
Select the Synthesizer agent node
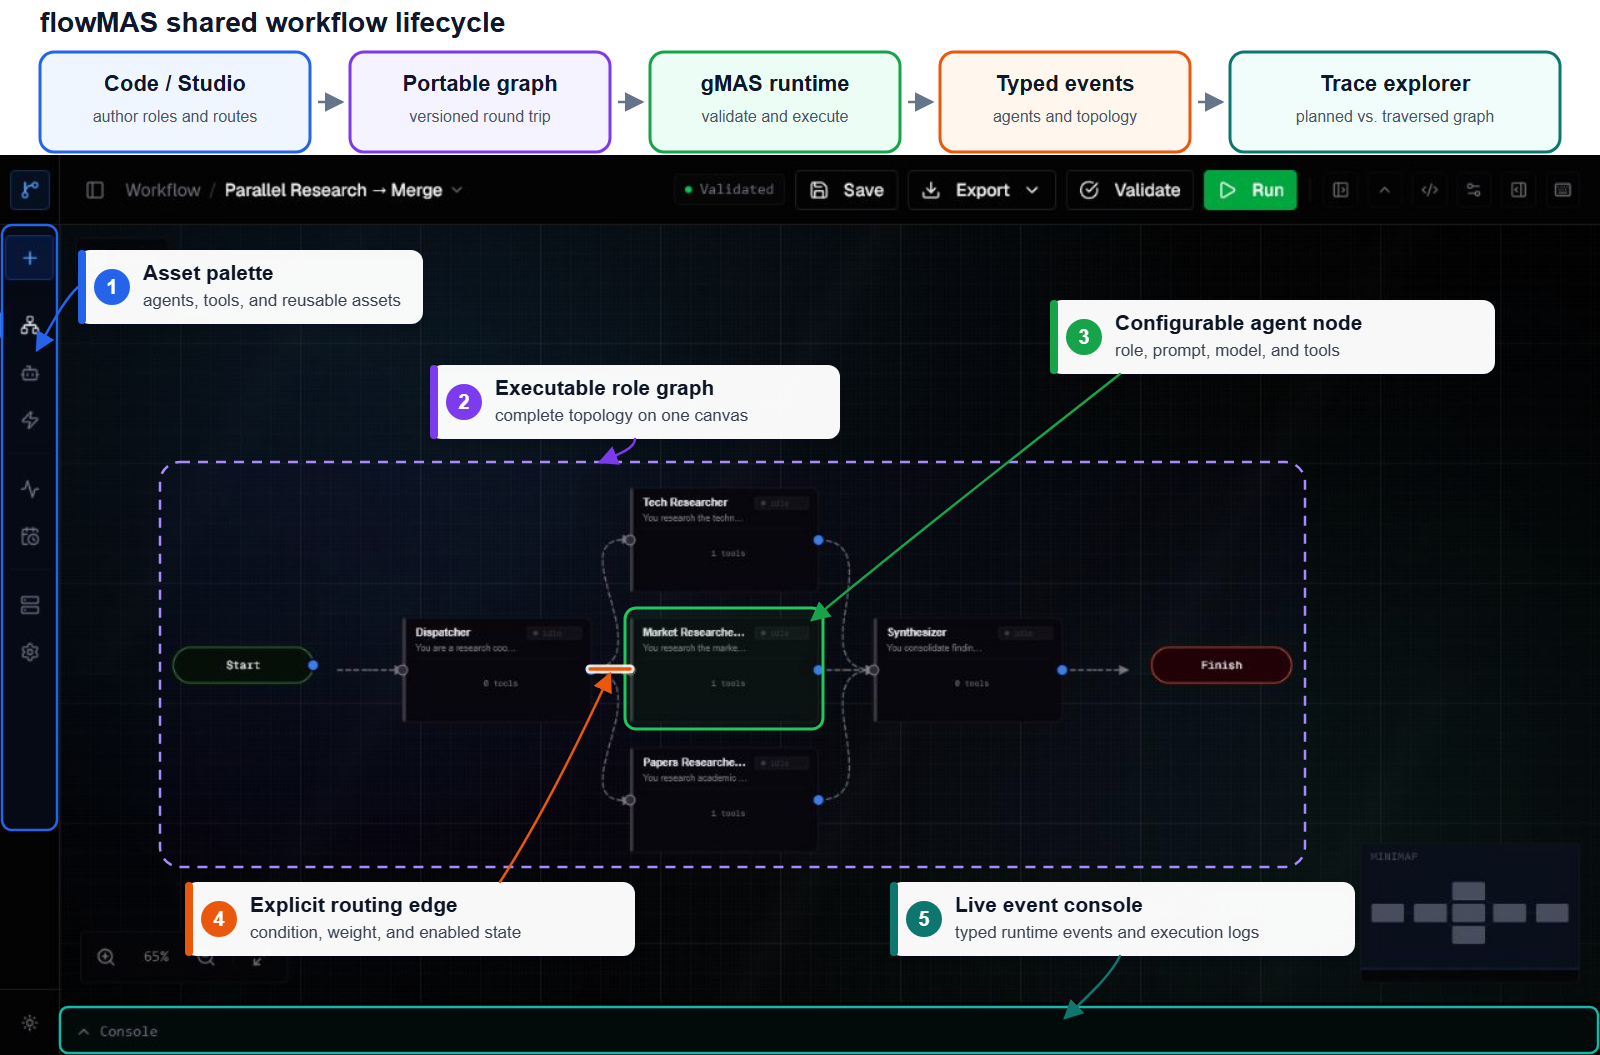[968, 670]
